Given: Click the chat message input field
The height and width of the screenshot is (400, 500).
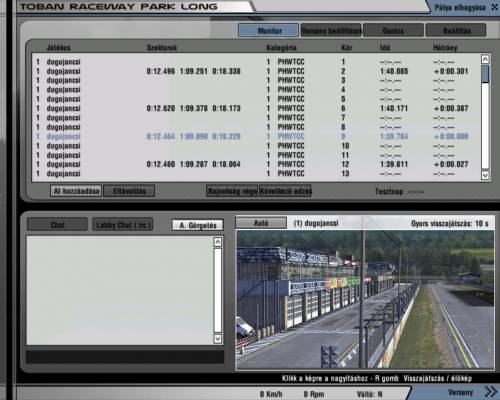Looking at the screenshot, I should pos(125,357).
